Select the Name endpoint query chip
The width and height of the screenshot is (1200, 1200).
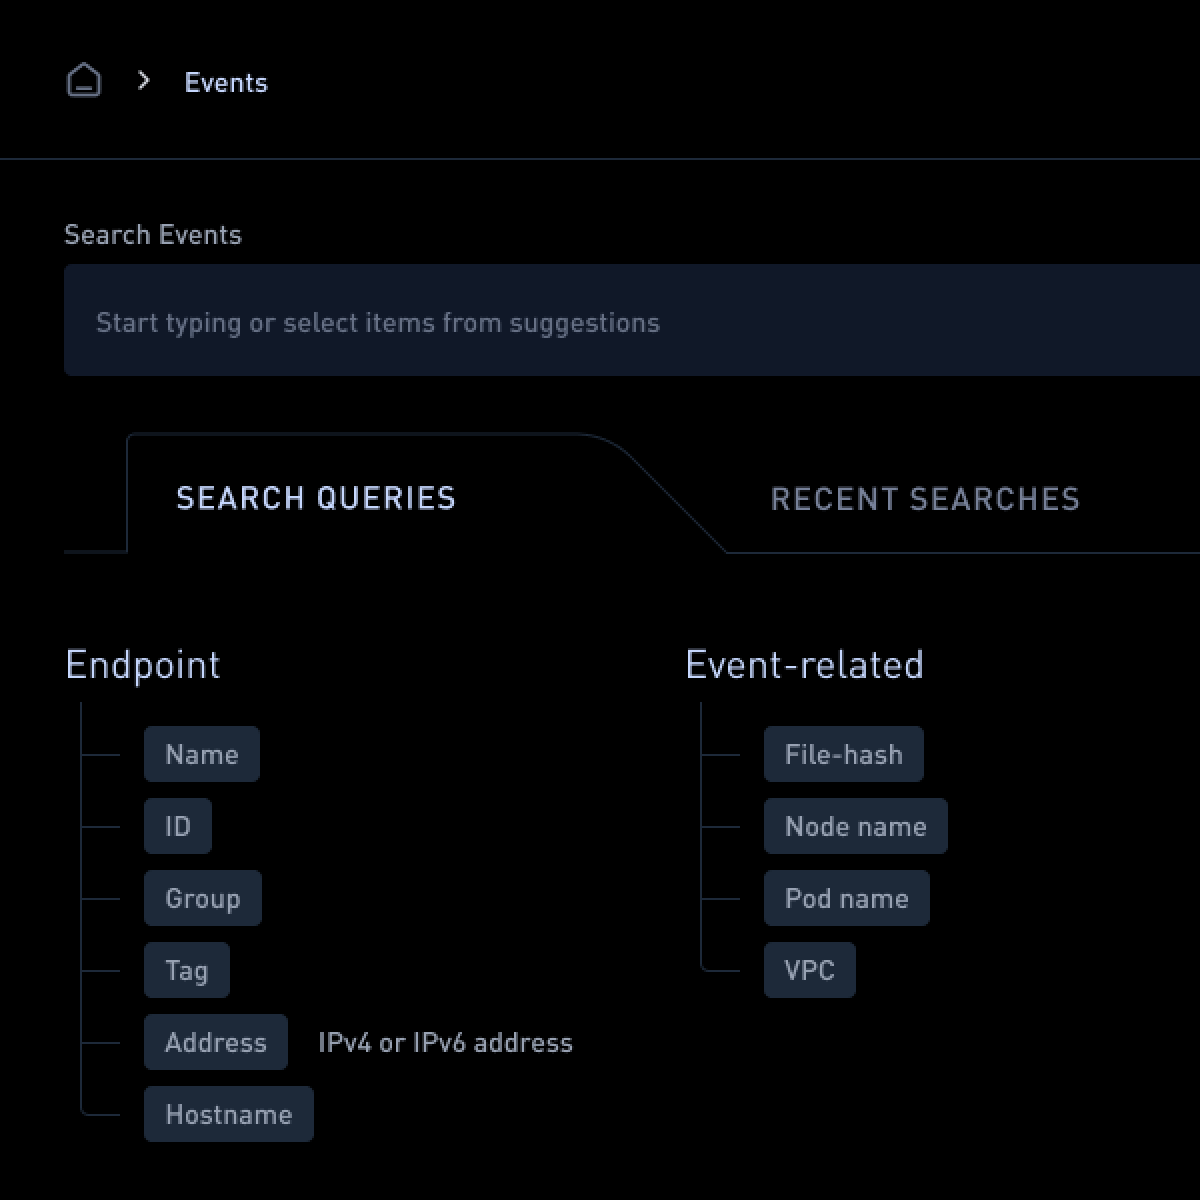202,754
